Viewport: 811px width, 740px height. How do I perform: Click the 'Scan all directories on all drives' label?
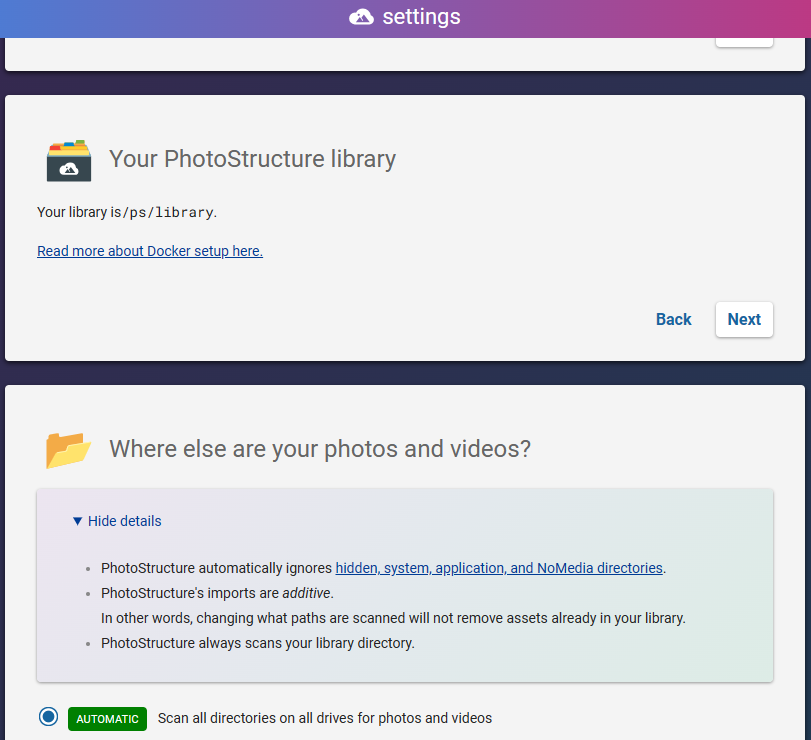click(x=325, y=718)
